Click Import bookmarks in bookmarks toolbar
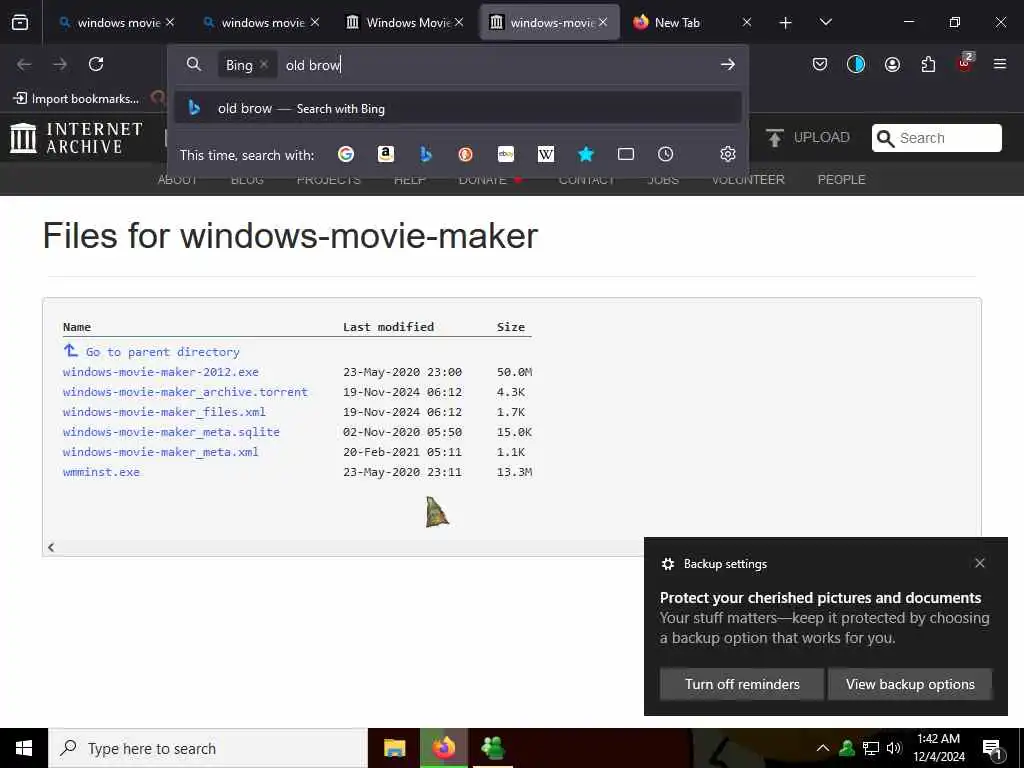 [x=76, y=99]
